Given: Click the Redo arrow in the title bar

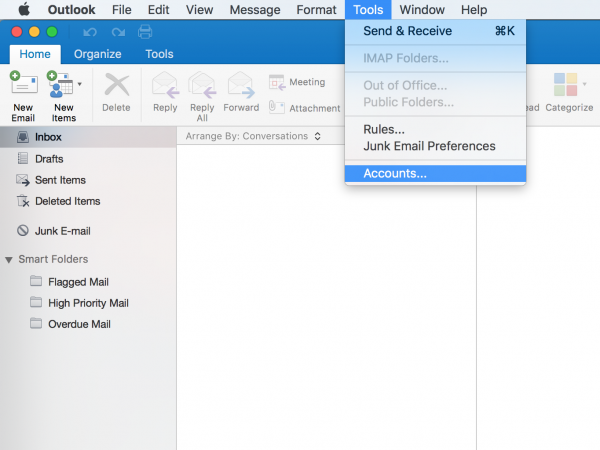Looking at the screenshot, I should 118,32.
